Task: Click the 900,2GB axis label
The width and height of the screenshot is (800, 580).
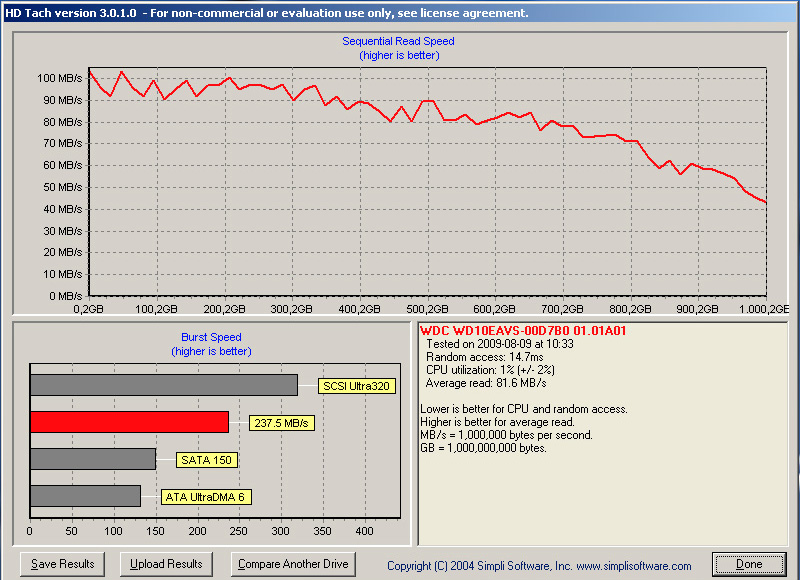Action: (x=697, y=309)
